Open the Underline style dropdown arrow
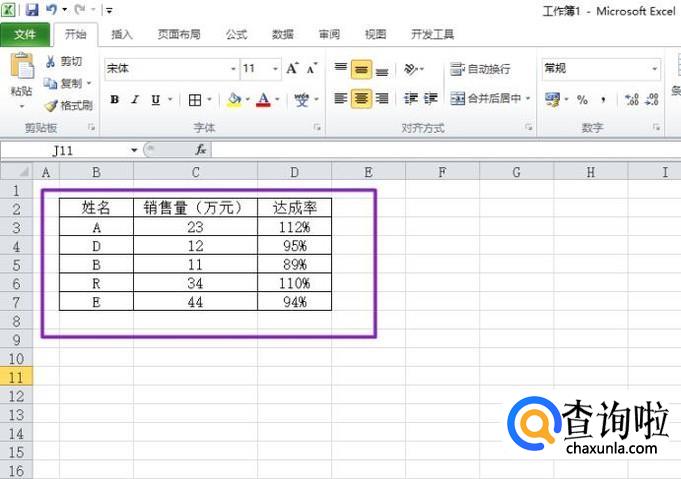 click(170, 99)
